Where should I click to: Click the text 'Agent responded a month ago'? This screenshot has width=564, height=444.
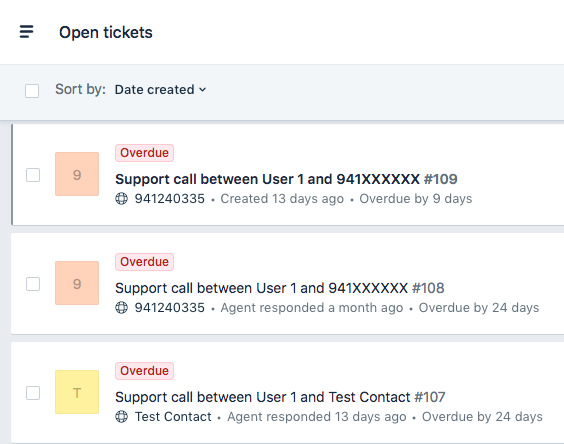[312, 308]
